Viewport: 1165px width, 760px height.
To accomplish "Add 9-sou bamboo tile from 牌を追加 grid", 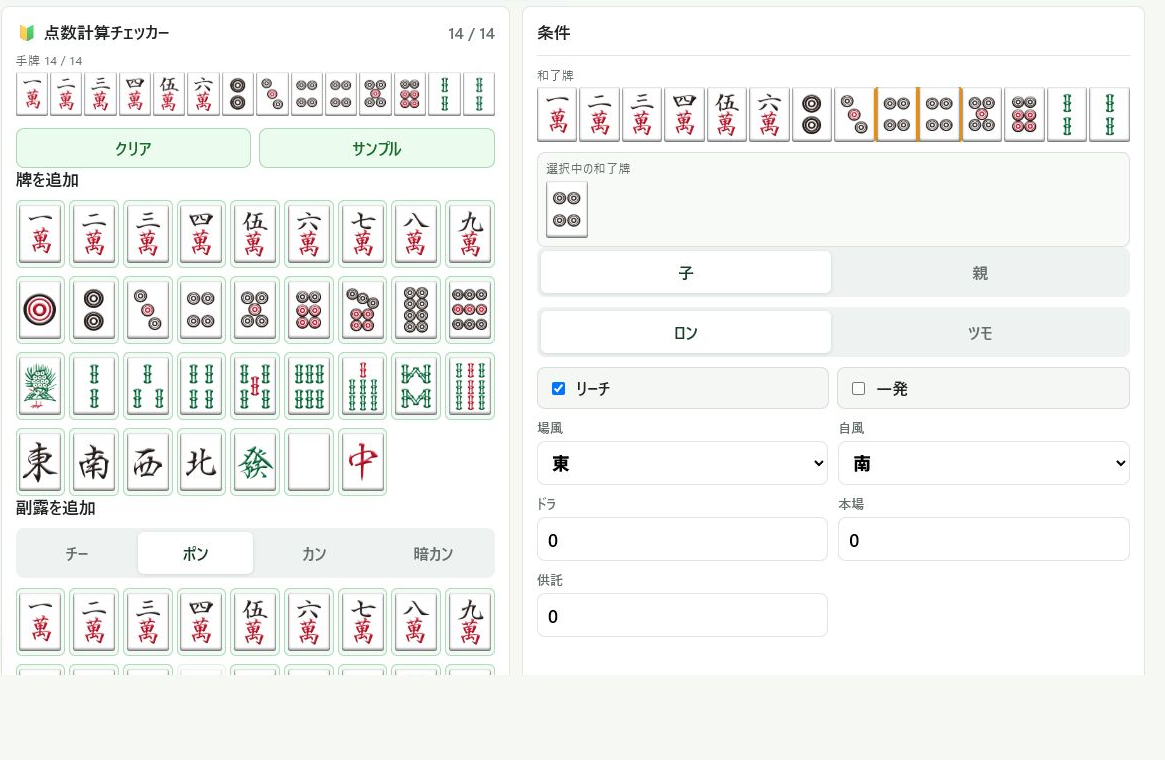I will 470,386.
